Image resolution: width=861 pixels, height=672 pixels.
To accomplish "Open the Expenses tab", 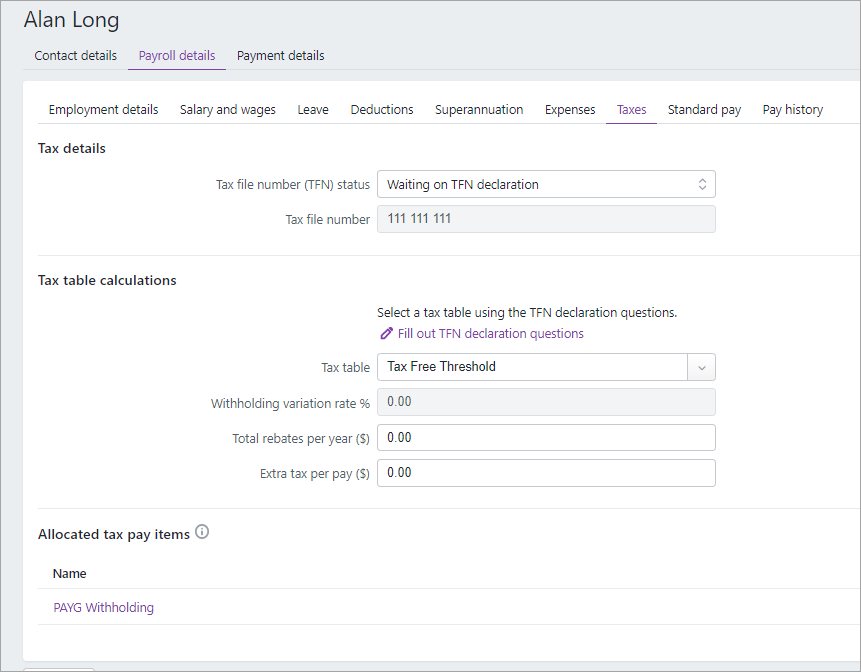I will click(570, 109).
